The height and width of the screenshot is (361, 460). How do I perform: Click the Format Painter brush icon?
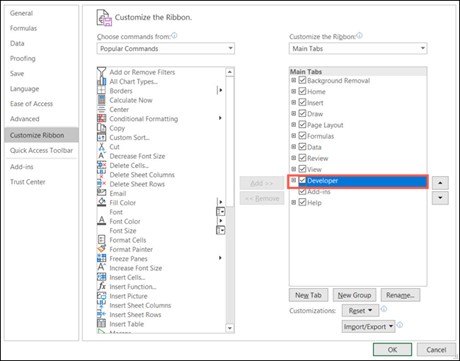101,249
